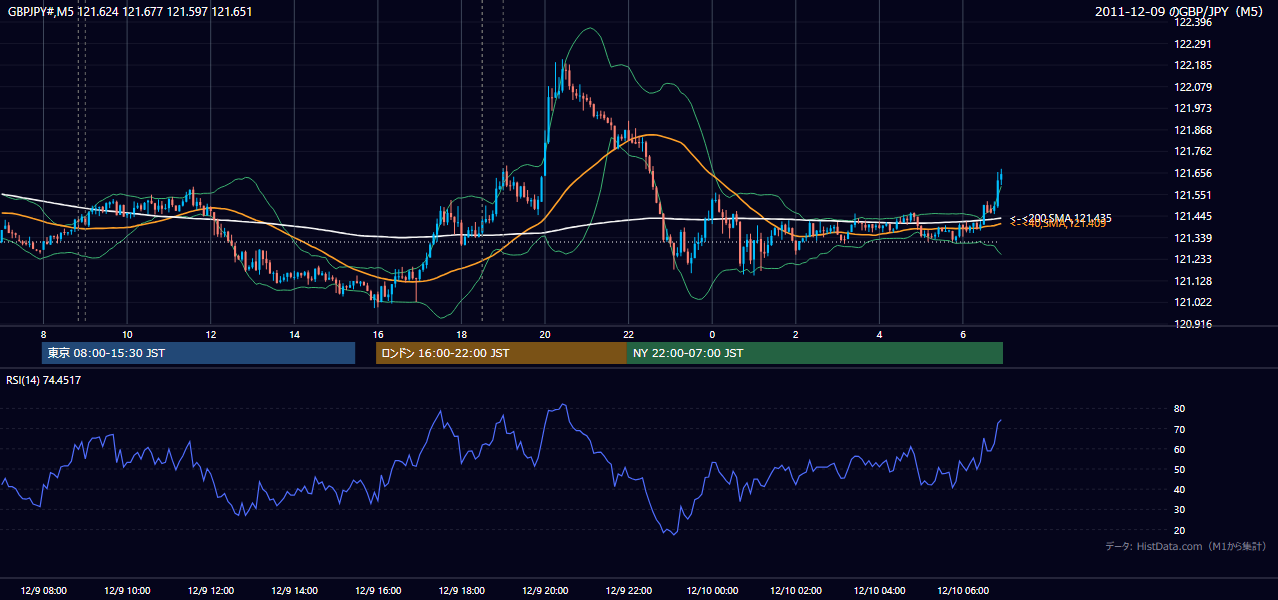Click price axis value 121.973

coord(1194,108)
